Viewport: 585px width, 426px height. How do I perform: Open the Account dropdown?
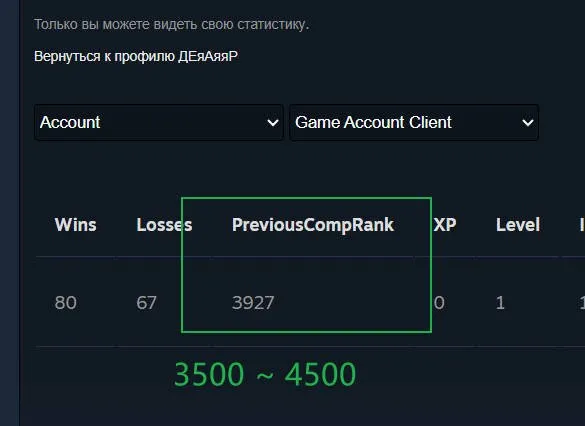click(159, 122)
